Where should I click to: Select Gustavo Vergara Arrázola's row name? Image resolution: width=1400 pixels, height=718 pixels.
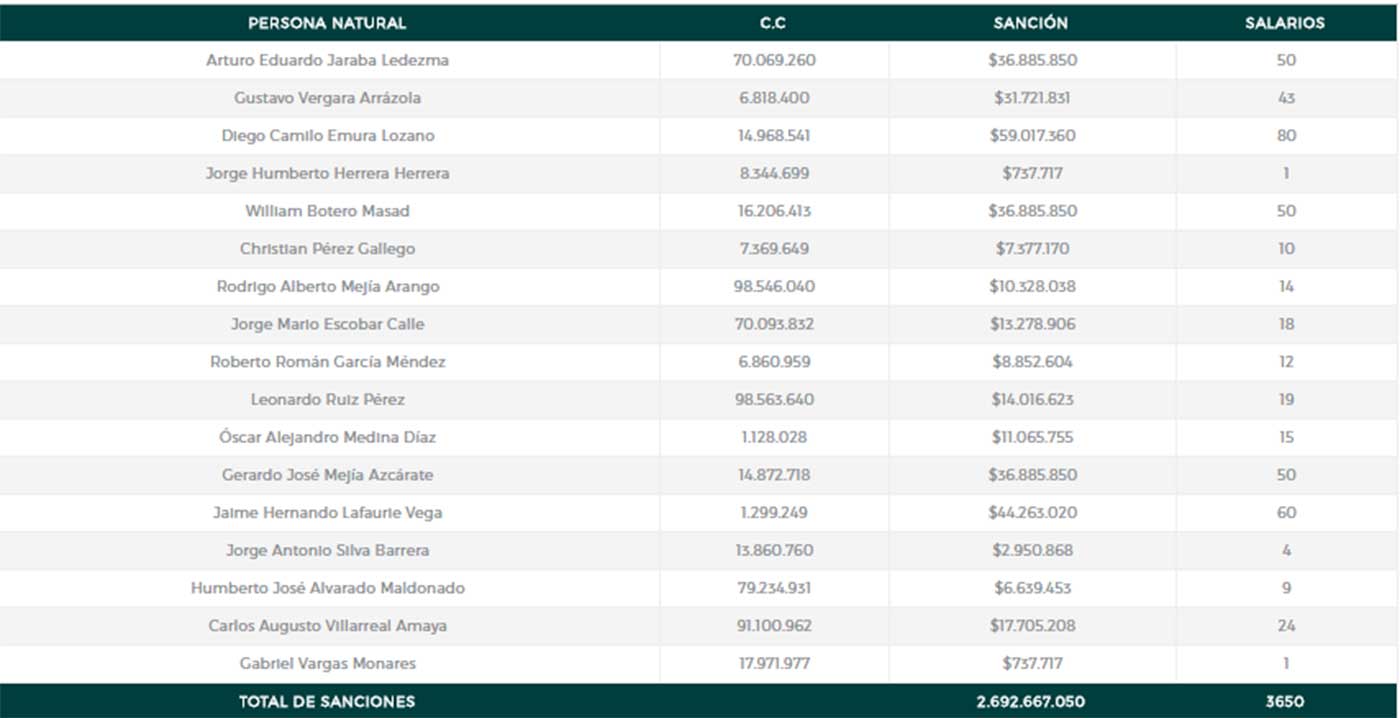(x=327, y=98)
